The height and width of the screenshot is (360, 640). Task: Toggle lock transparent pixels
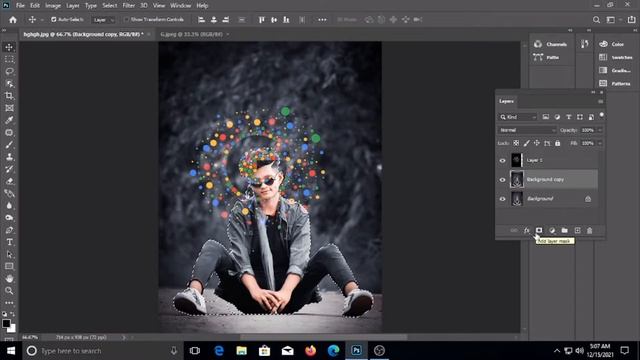[x=516, y=143]
